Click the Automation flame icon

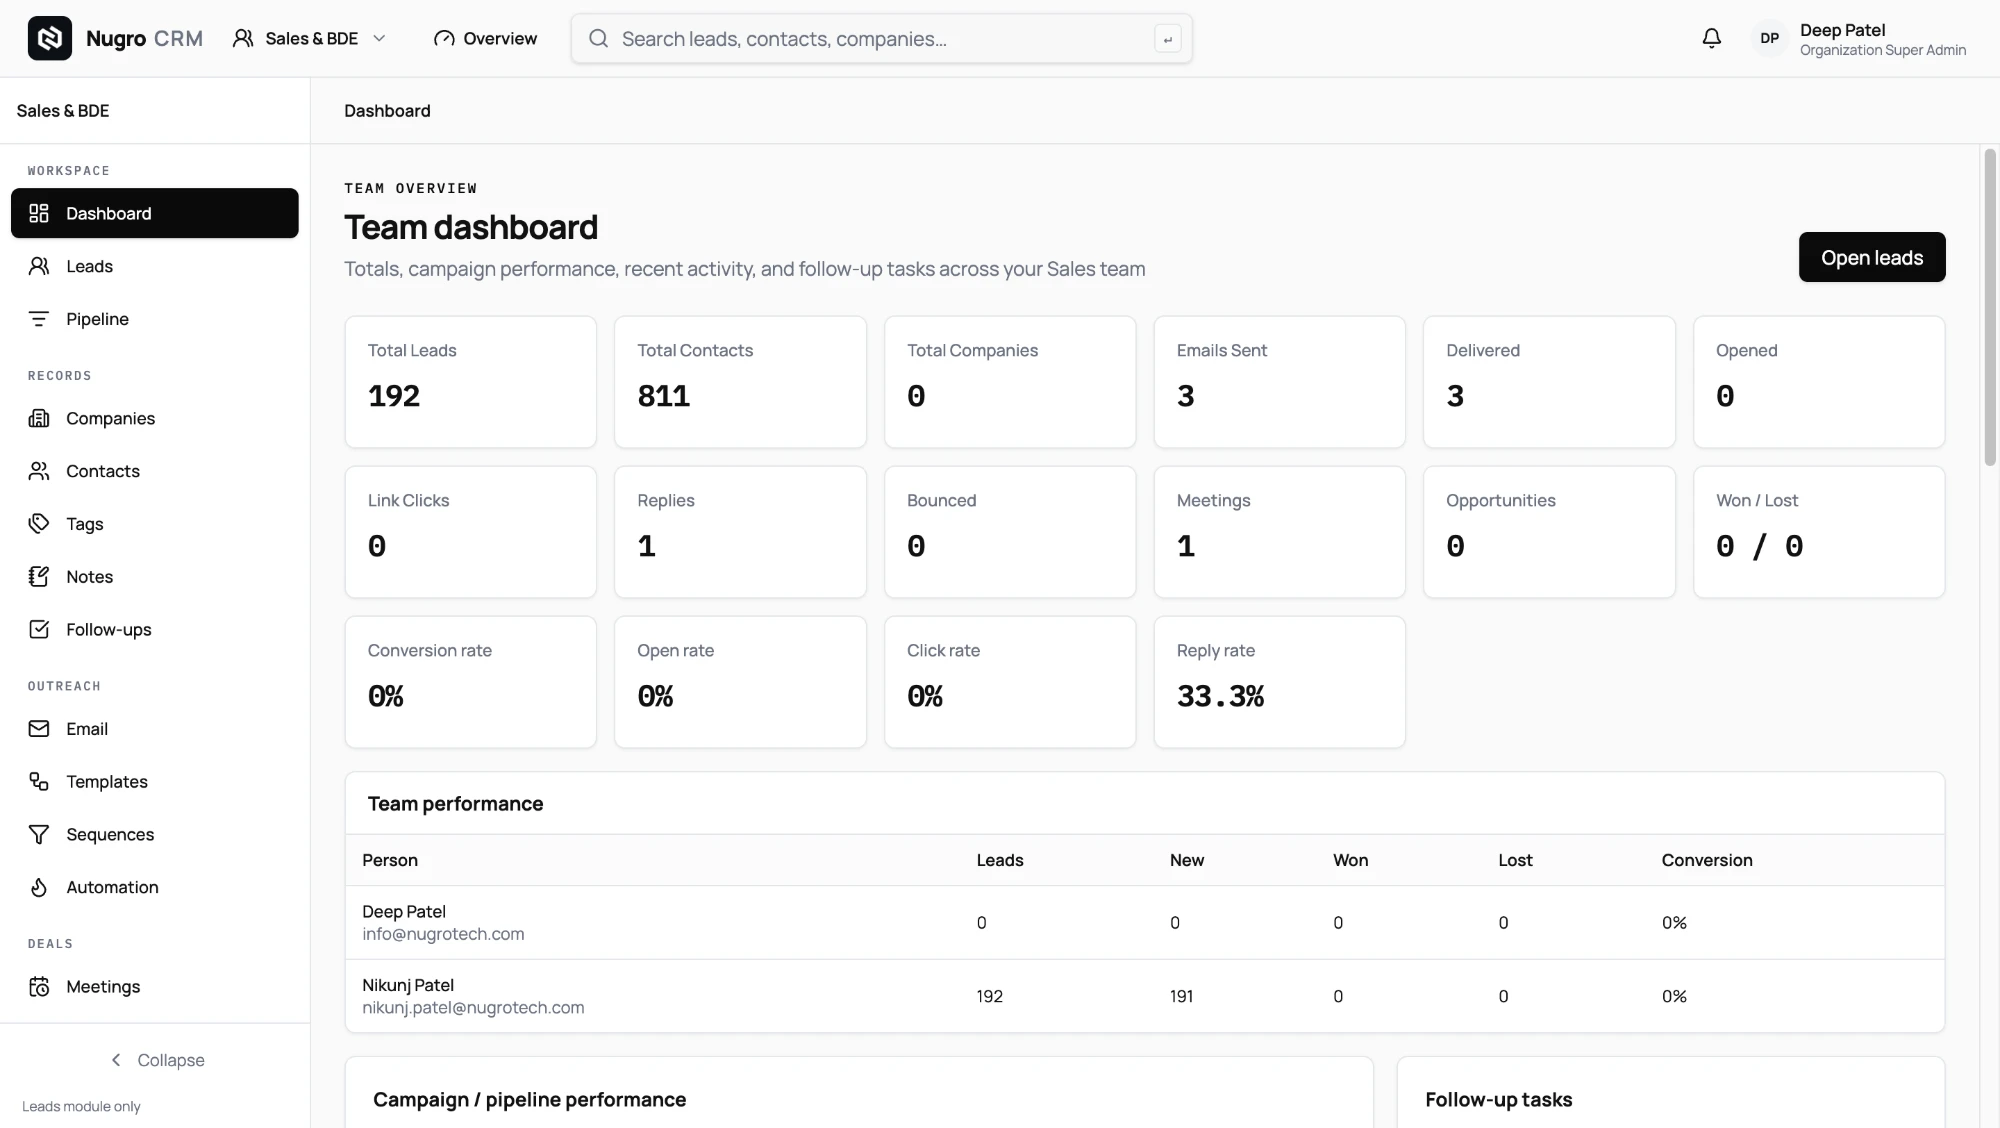39,887
